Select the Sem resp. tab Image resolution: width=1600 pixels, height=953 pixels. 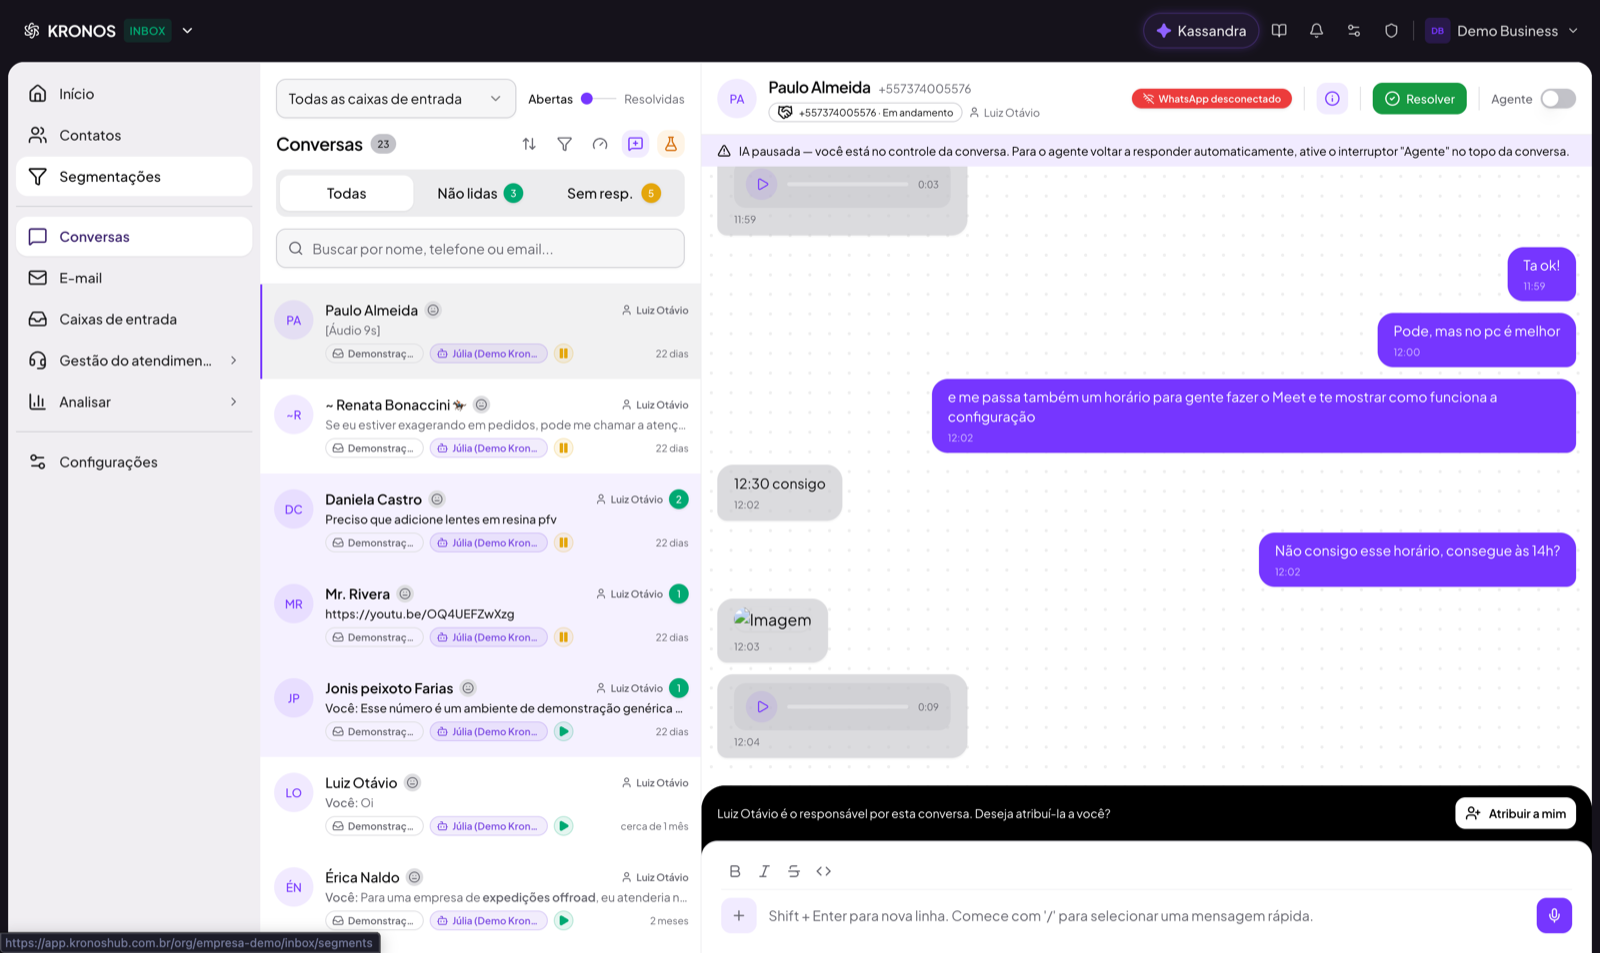click(x=614, y=193)
